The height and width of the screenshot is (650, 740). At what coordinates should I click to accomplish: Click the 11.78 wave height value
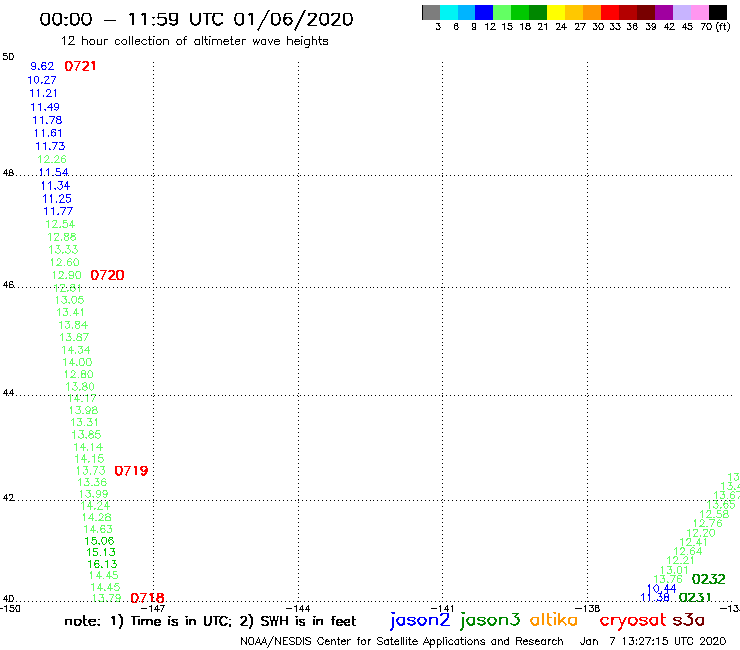(47, 120)
